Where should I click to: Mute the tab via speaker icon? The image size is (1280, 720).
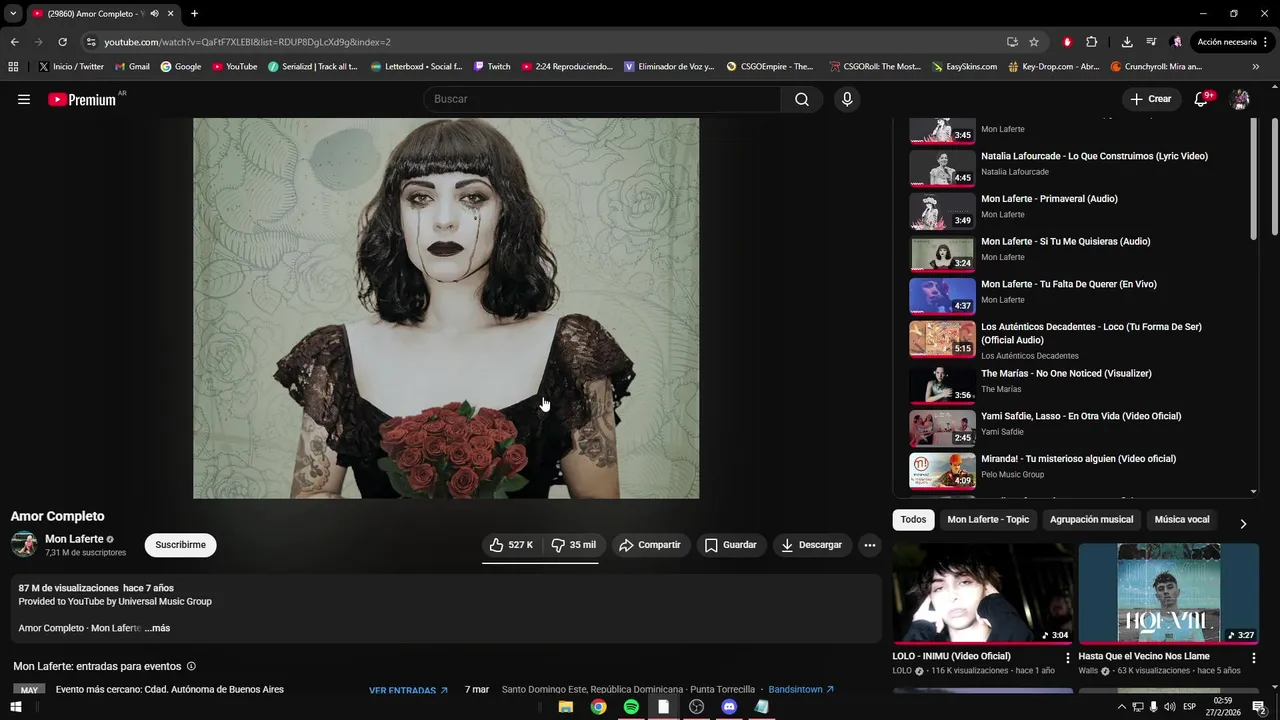[x=154, y=13]
